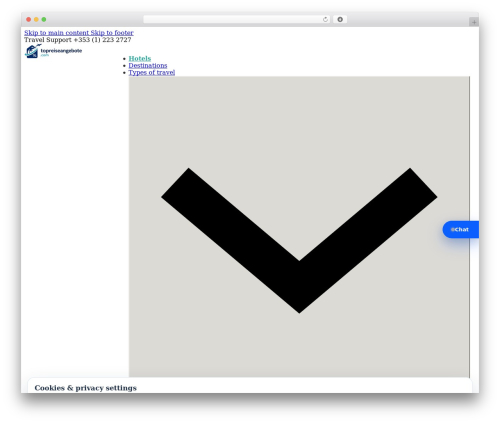This screenshot has width=500, height=423.
Task: Open the Hotels menu link
Action: point(140,59)
